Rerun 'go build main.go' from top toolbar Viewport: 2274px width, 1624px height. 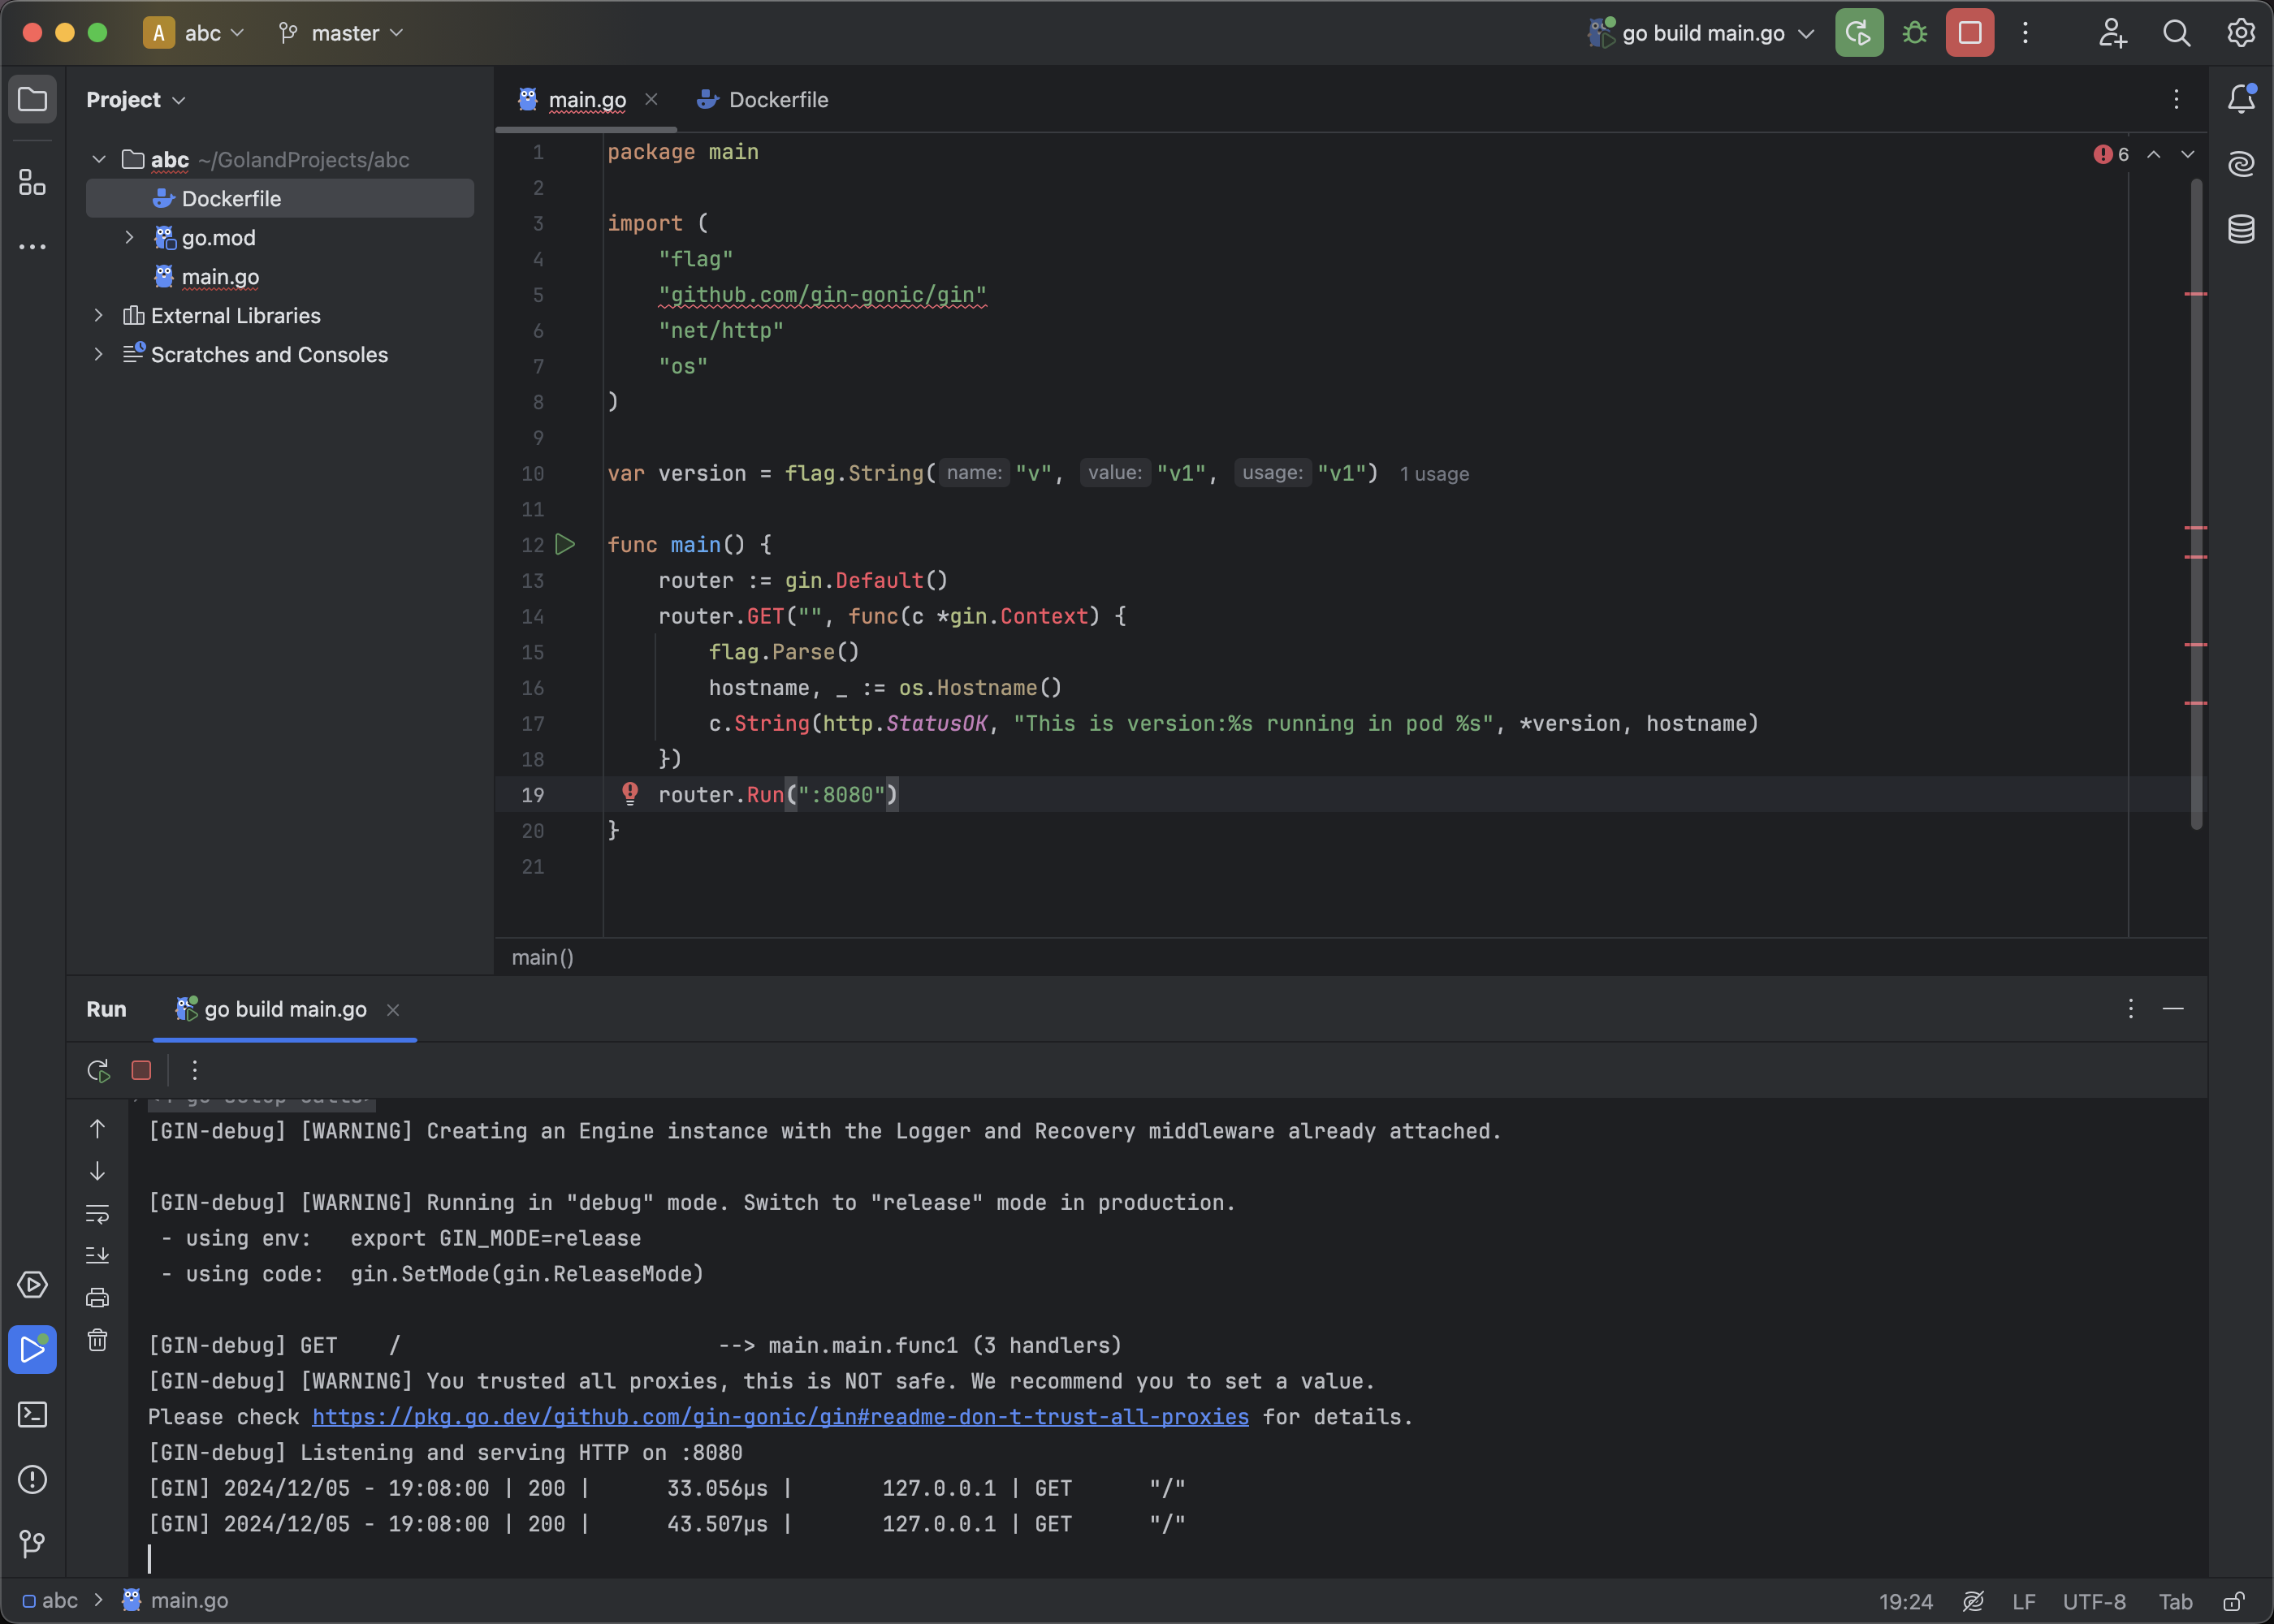(1859, 33)
